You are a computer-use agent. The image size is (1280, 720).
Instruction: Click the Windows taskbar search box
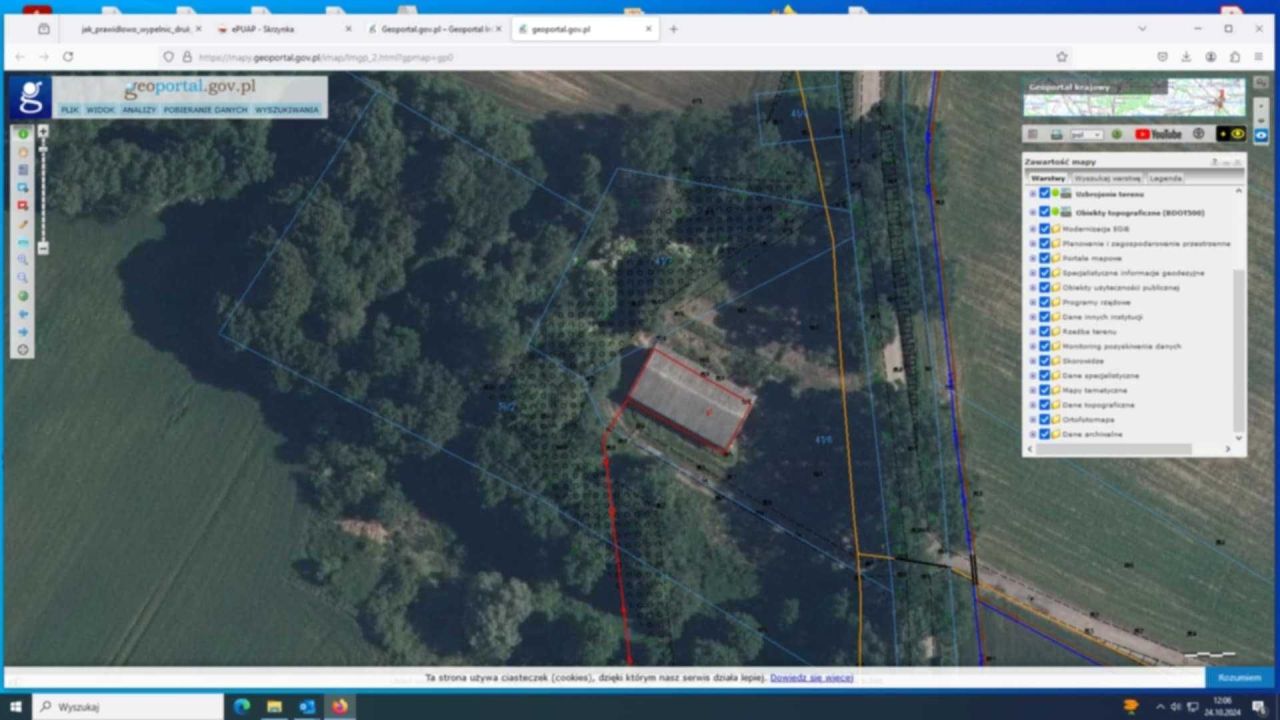click(x=129, y=707)
